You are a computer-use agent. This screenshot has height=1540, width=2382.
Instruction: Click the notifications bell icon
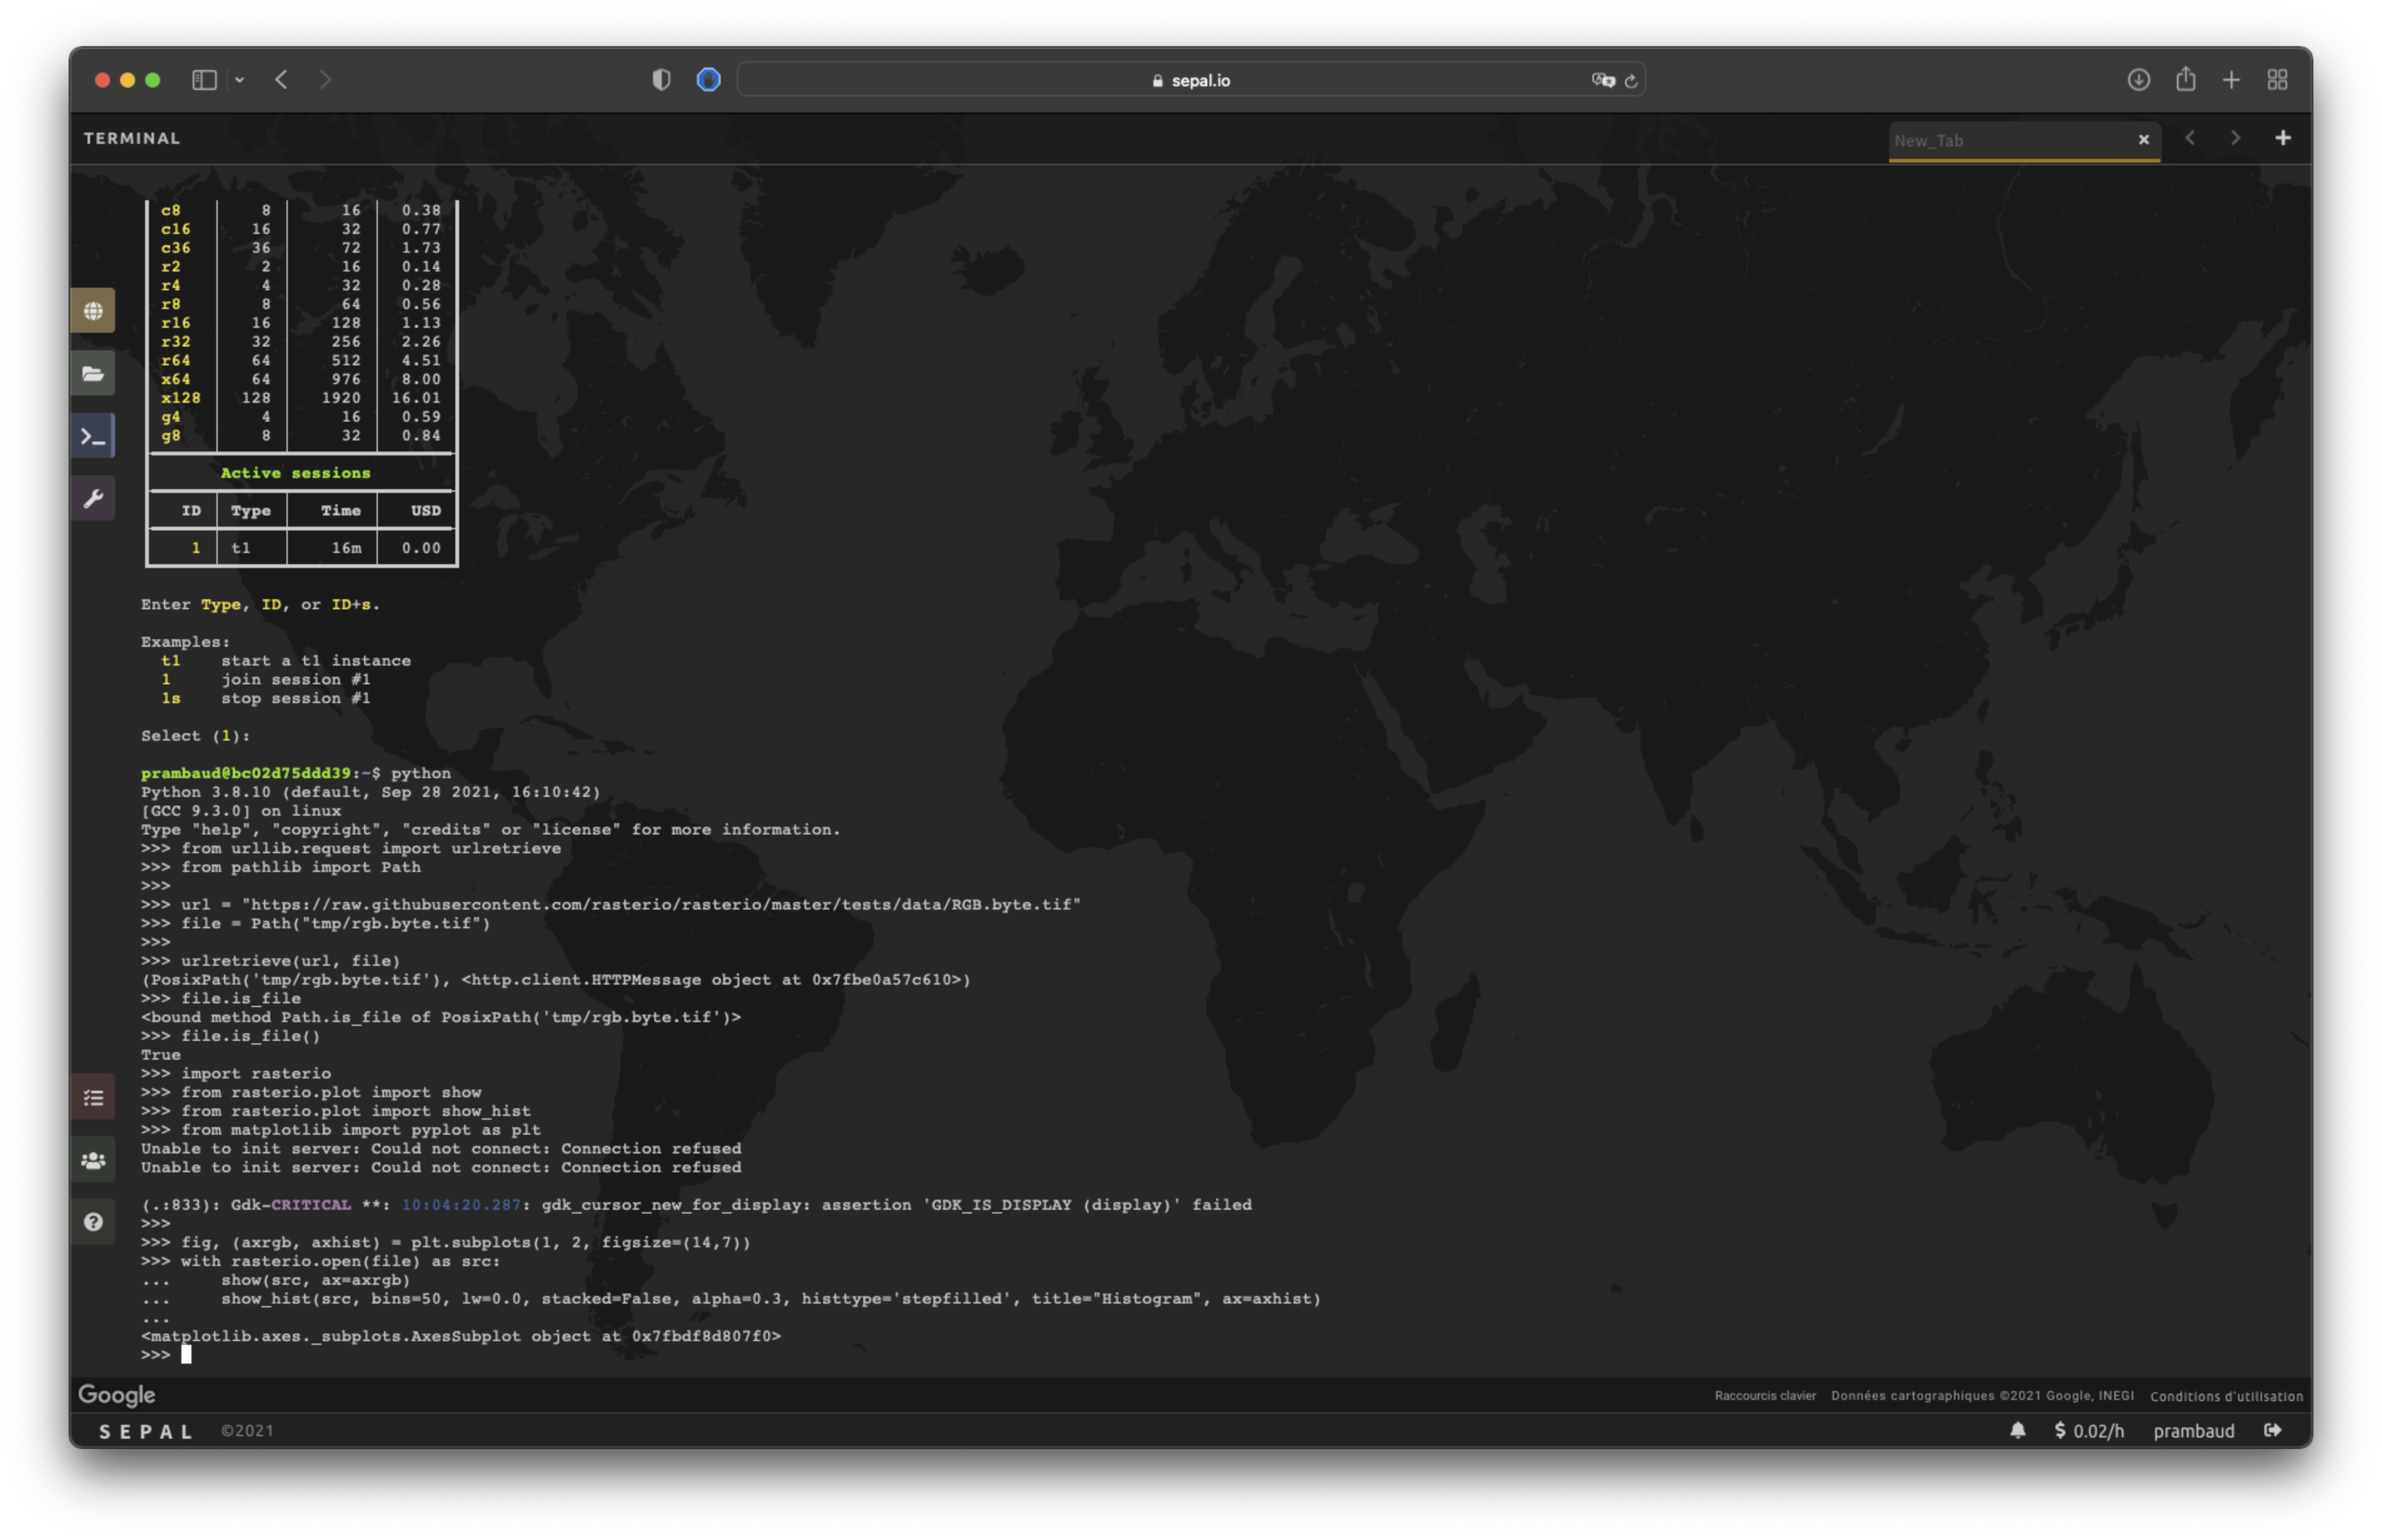(x=2018, y=1431)
